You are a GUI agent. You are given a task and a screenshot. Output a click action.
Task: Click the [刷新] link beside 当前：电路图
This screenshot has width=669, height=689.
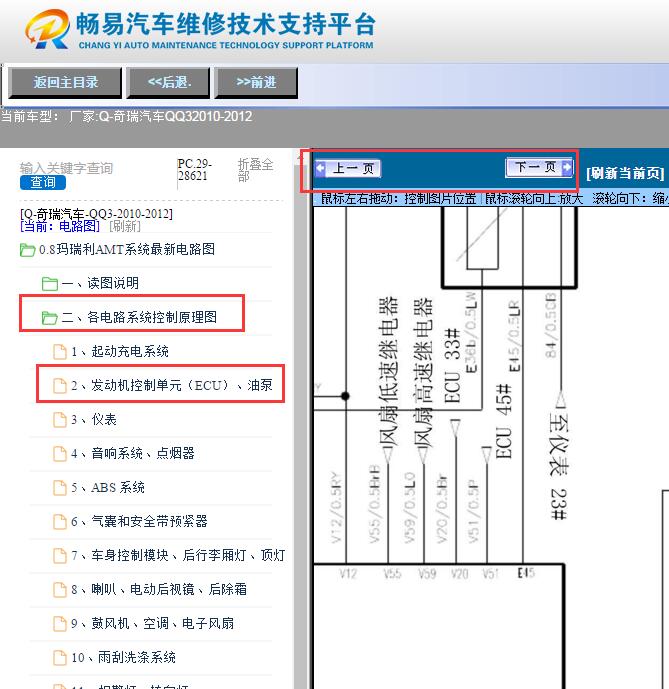pyautogui.click(x=125, y=226)
